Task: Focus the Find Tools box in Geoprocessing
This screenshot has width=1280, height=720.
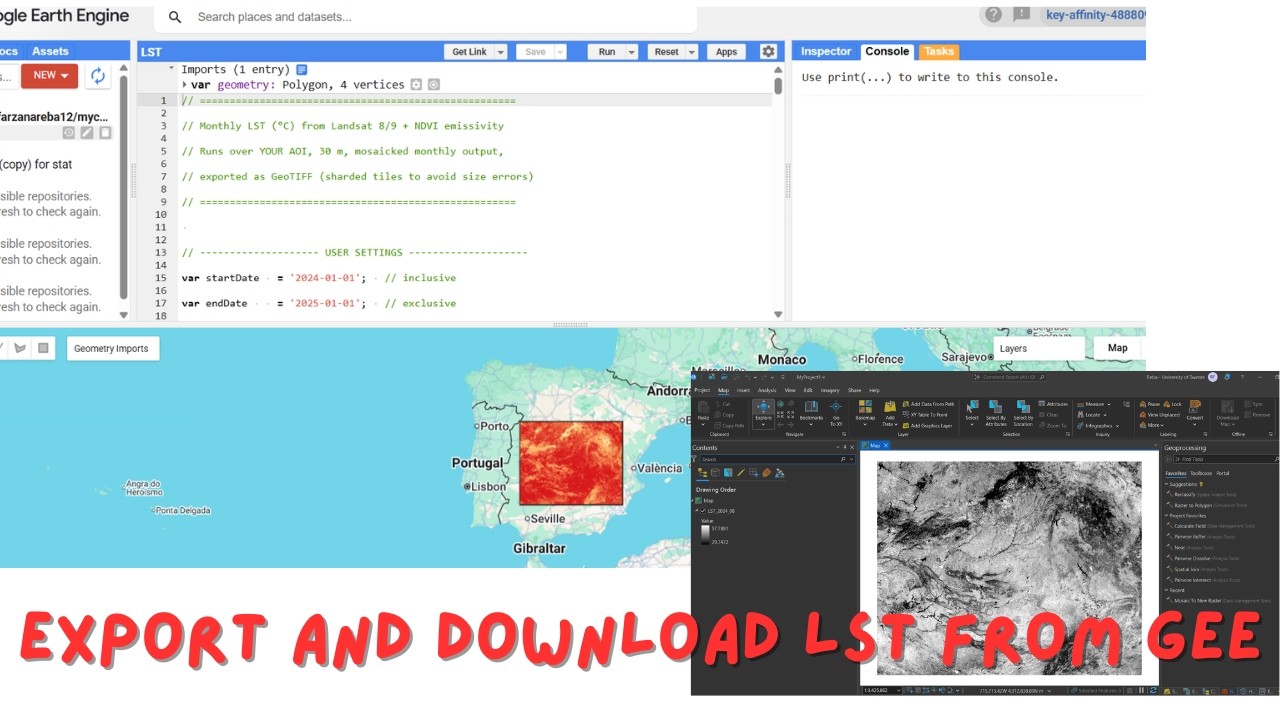Action: tap(1226, 459)
